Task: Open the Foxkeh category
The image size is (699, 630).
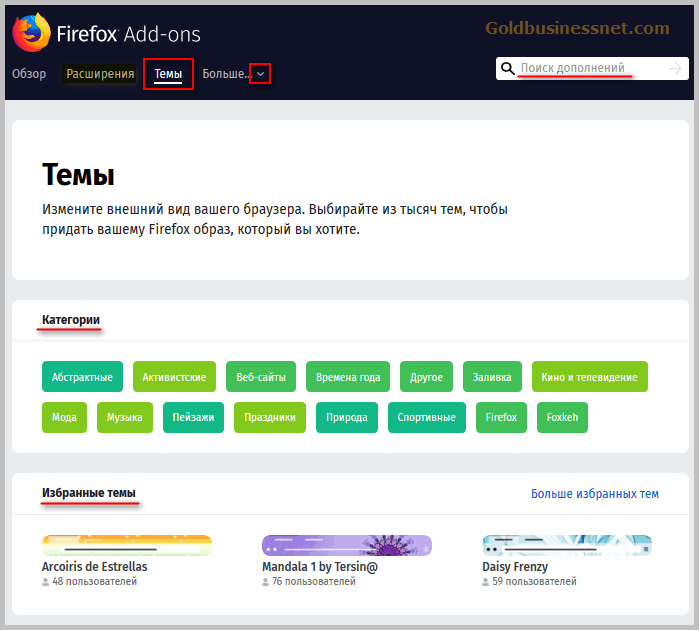Action: 562,417
